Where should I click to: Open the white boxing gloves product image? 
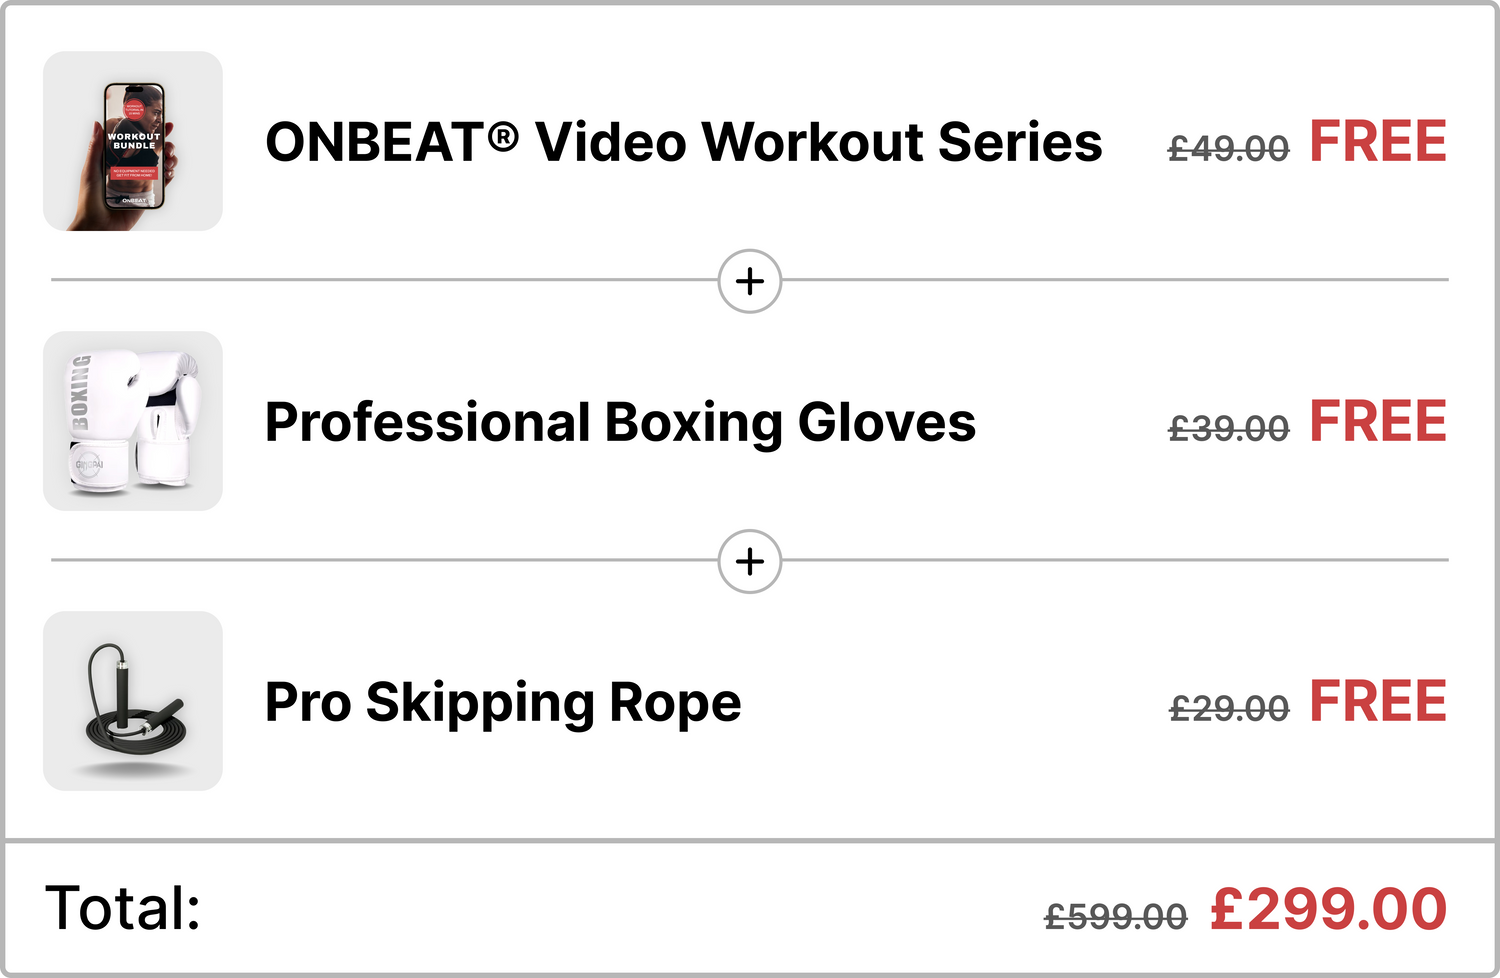pos(133,421)
